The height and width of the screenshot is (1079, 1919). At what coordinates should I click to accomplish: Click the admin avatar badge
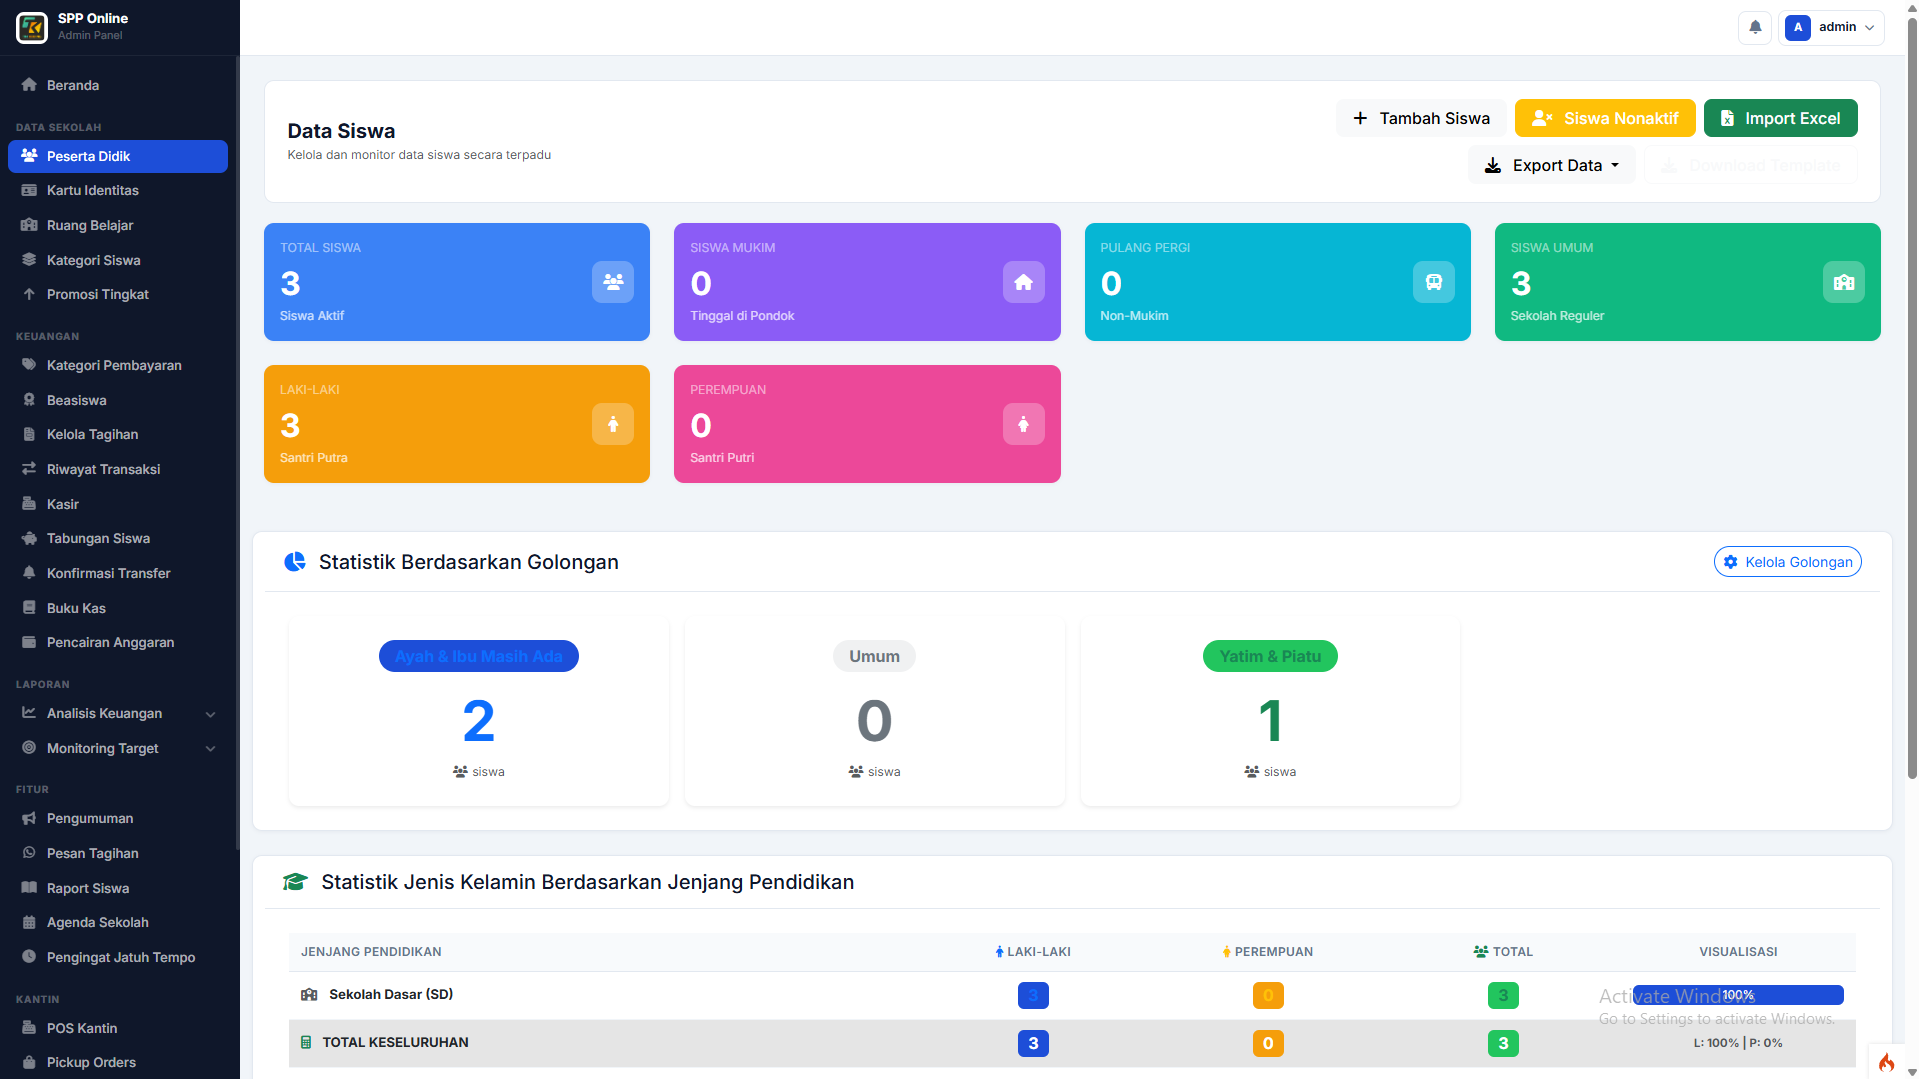pyautogui.click(x=1798, y=27)
